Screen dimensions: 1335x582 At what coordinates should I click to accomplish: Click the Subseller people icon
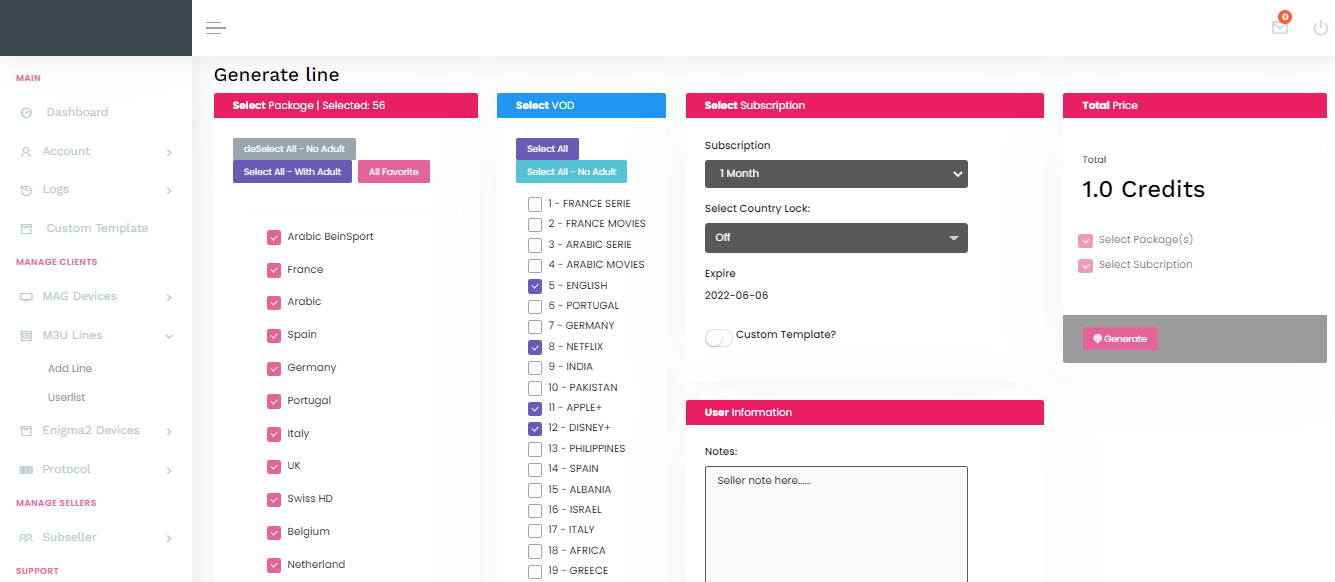pyautogui.click(x=26, y=538)
